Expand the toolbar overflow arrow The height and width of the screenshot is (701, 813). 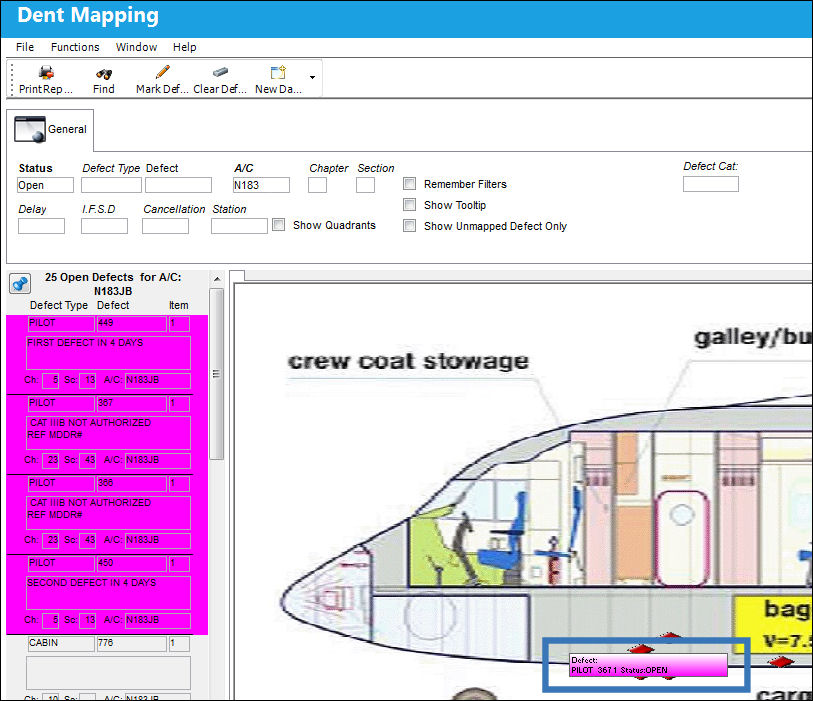pos(312,77)
